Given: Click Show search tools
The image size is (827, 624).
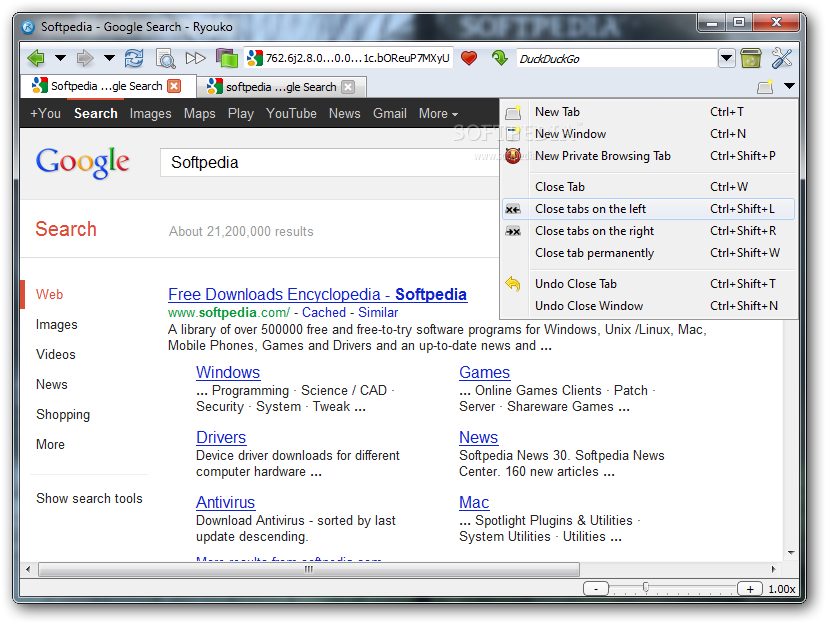Looking at the screenshot, I should pos(89,498).
